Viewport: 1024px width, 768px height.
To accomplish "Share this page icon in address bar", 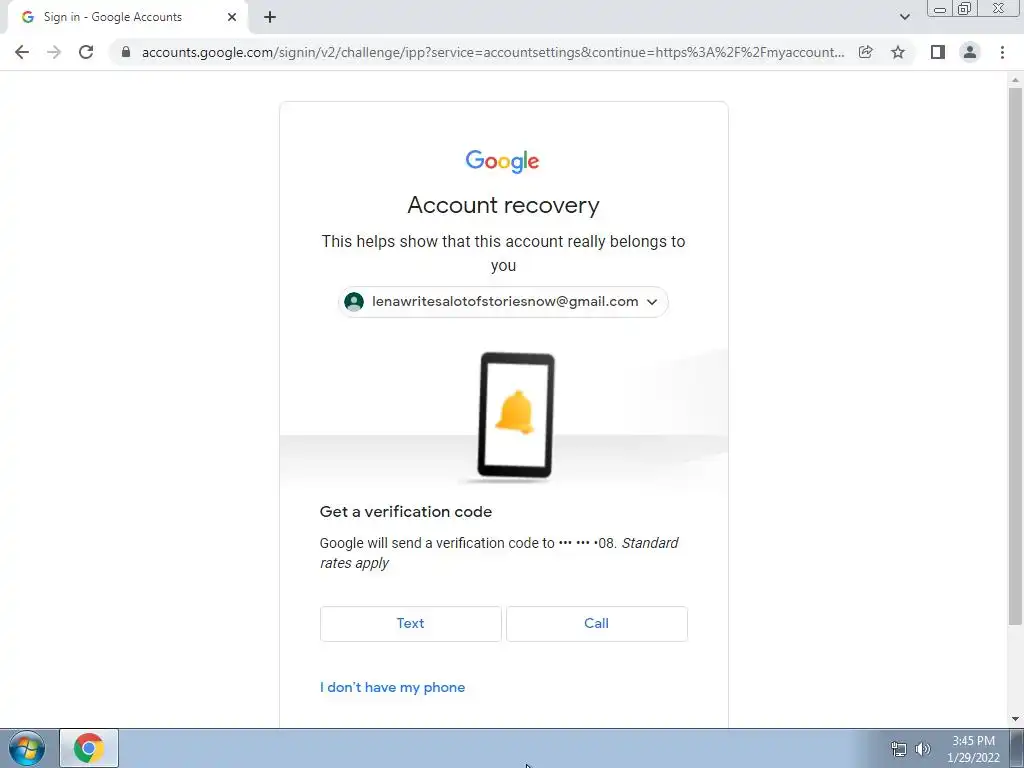I will click(866, 52).
